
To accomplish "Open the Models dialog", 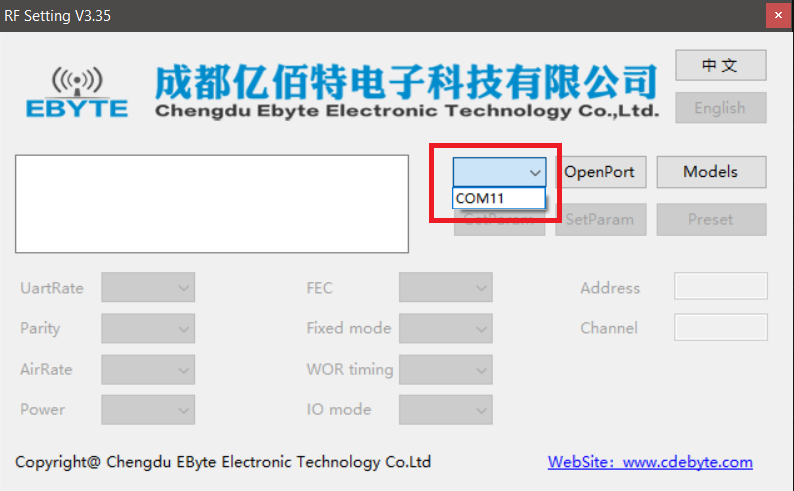I will coord(711,172).
